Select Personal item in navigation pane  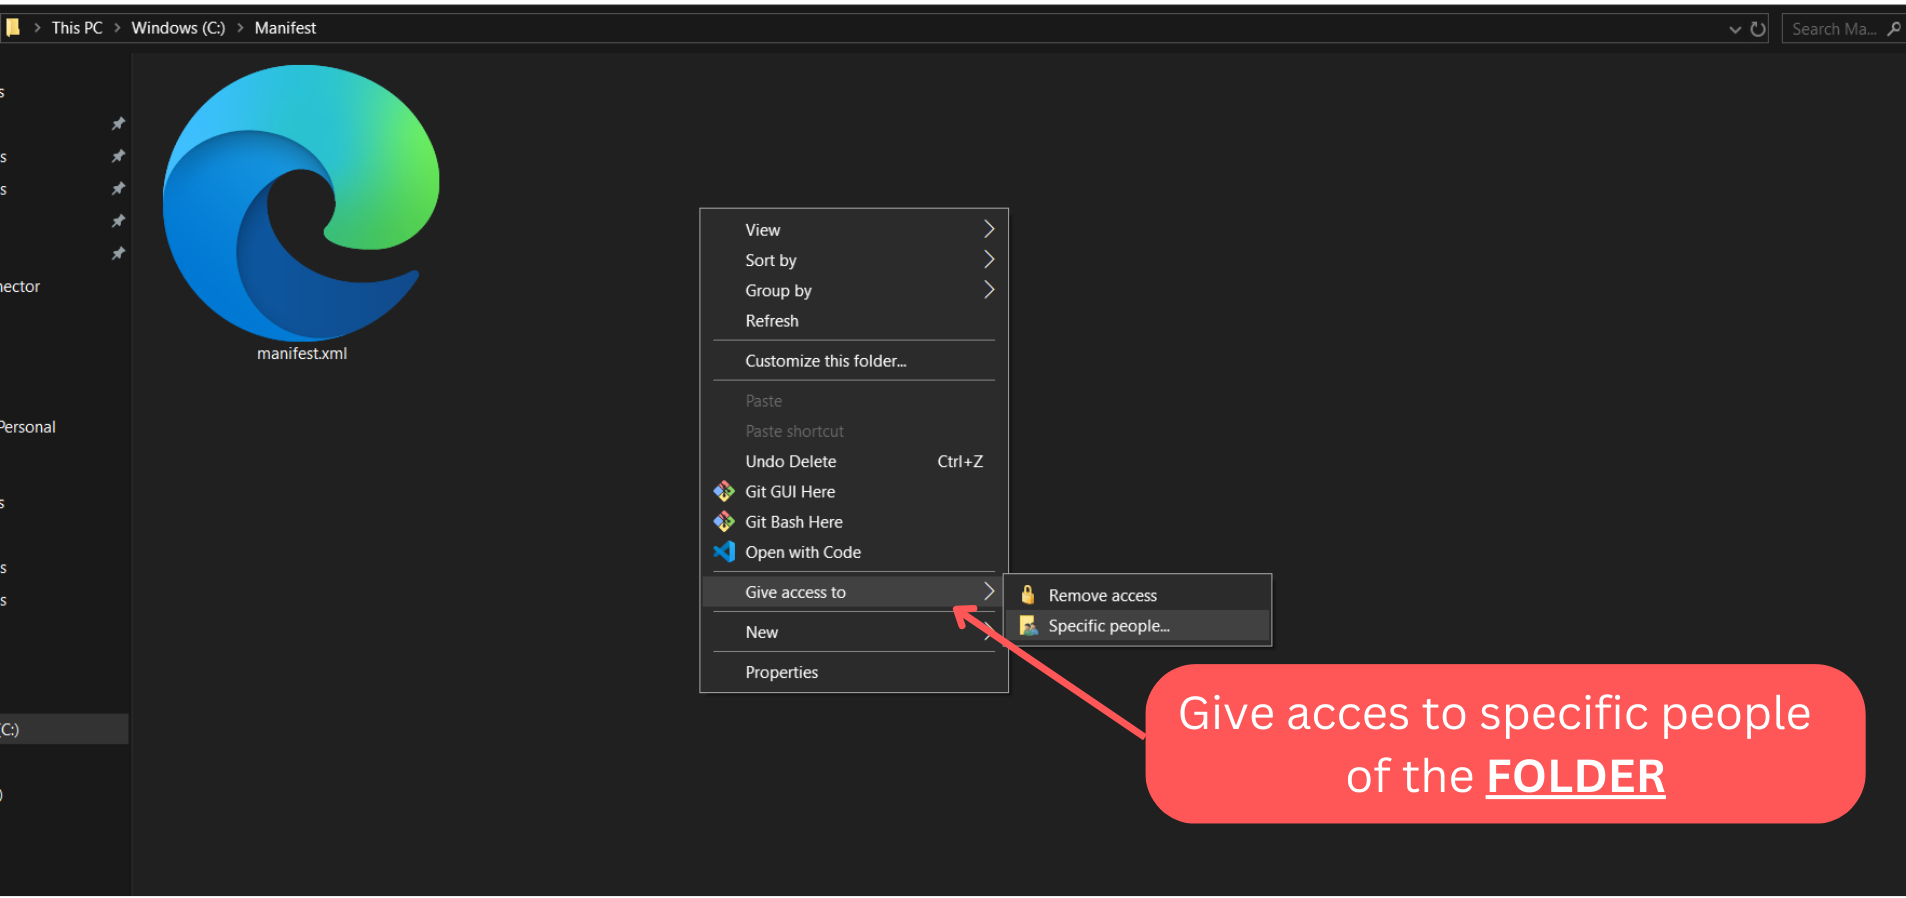point(27,427)
